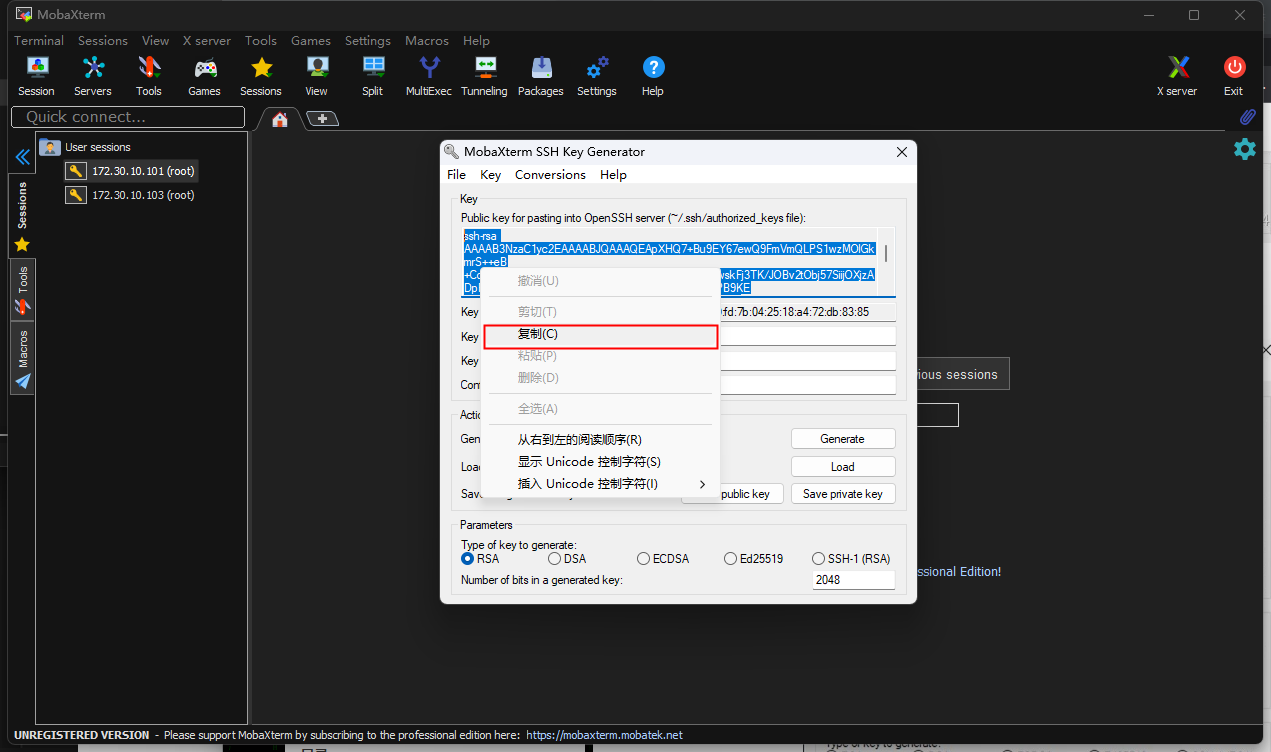Click the red Exit power icon
The image size is (1271, 752).
[x=1234, y=76]
